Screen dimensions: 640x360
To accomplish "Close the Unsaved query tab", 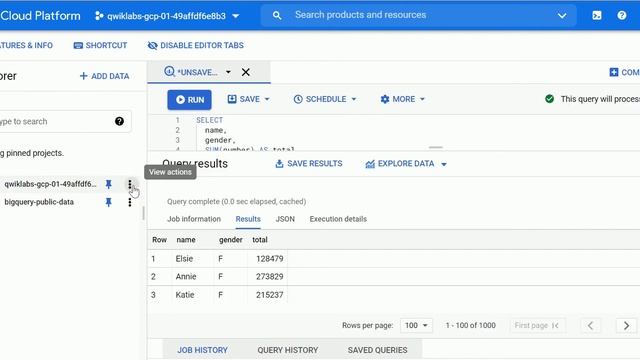I will 246,72.
